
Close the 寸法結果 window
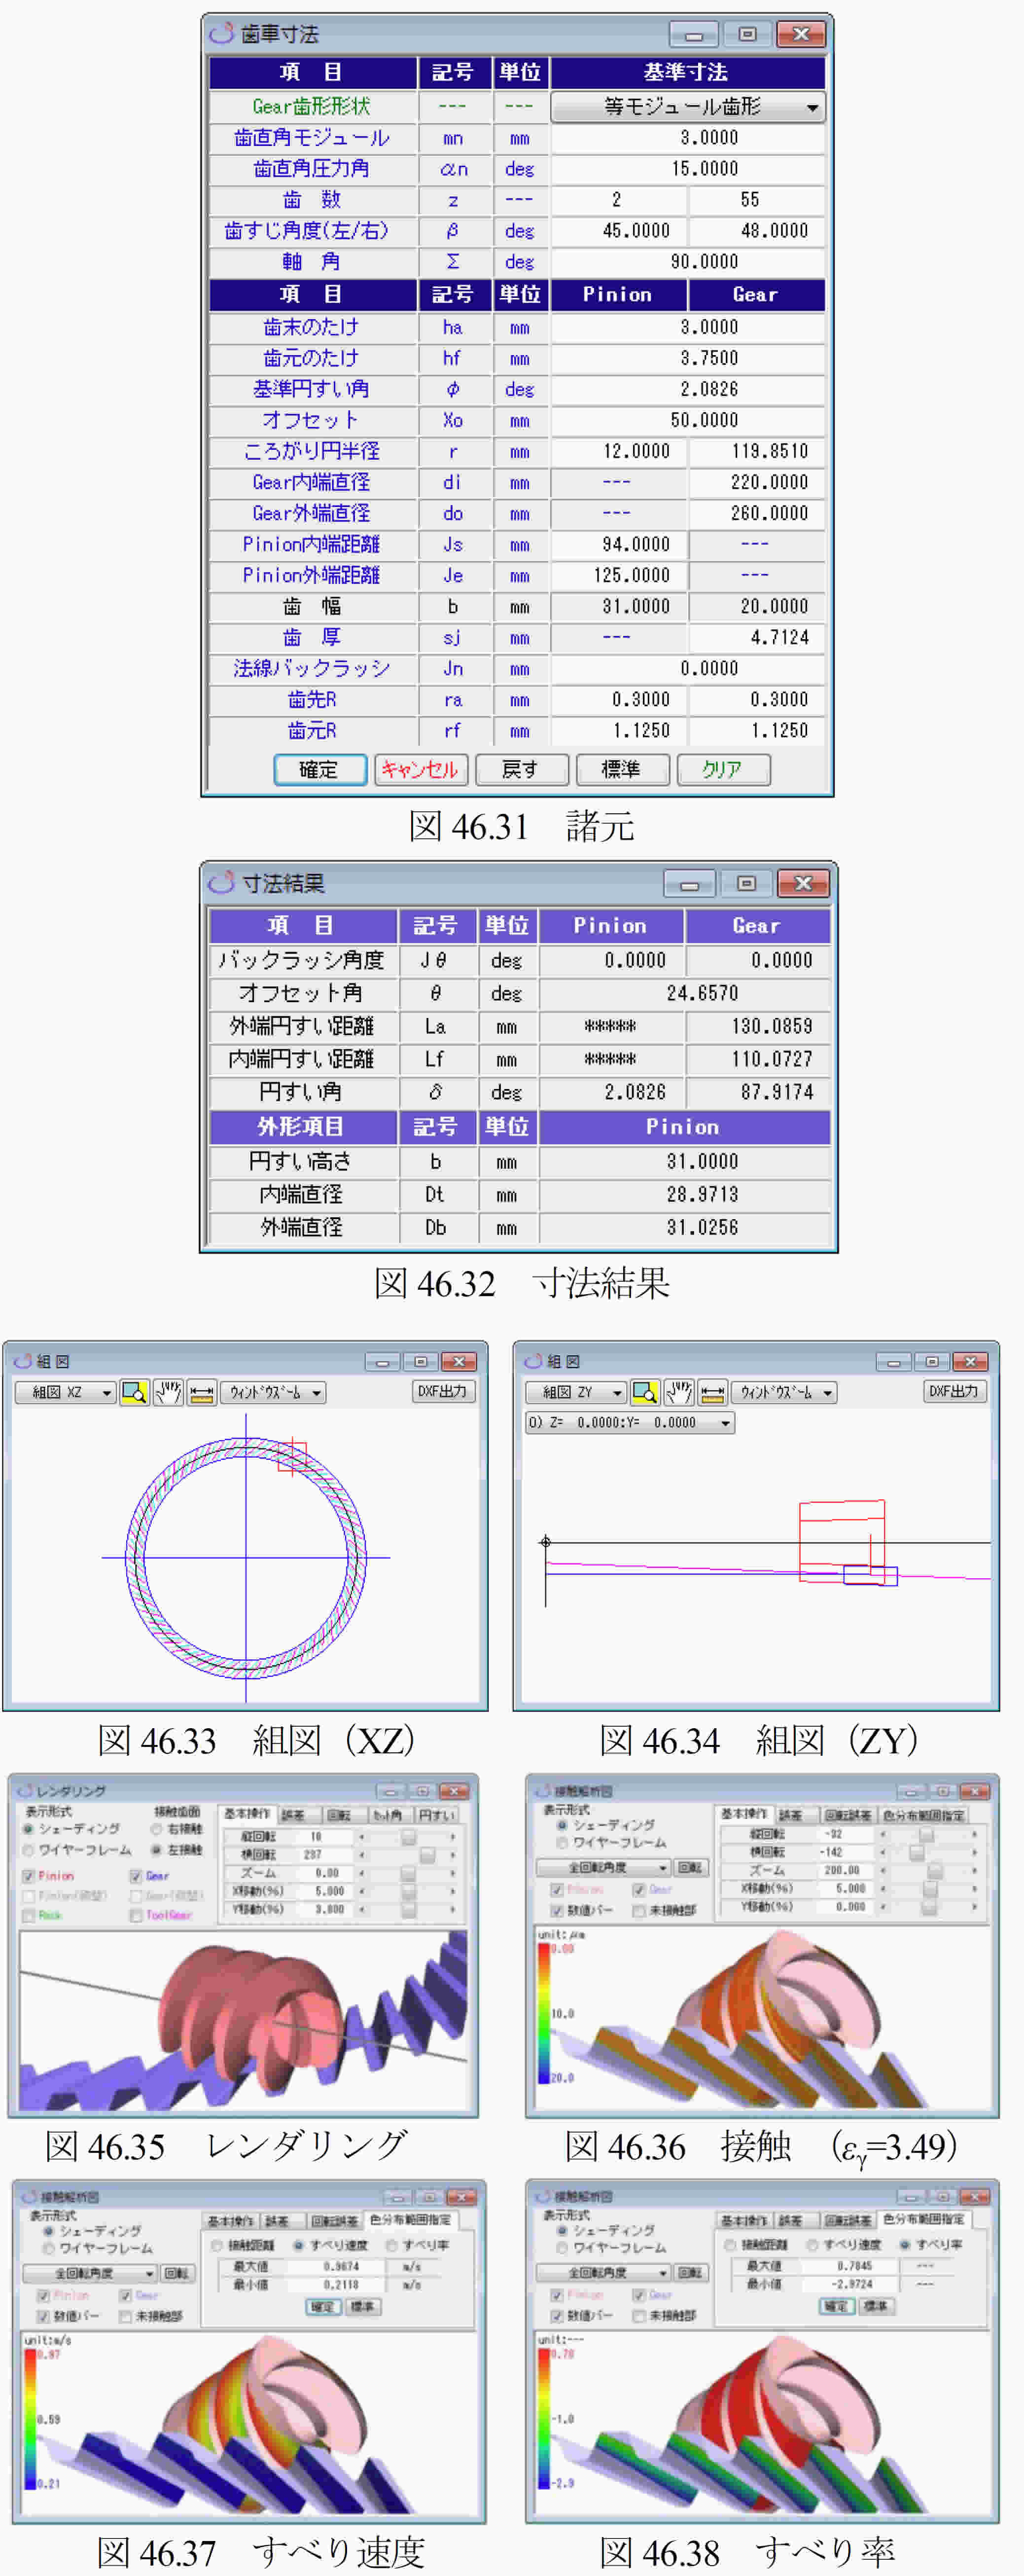[x=803, y=883]
